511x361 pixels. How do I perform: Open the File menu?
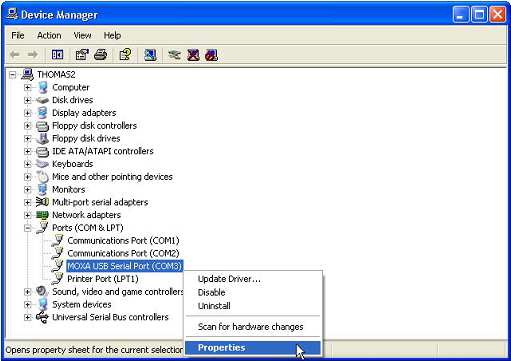pyautogui.click(x=18, y=35)
